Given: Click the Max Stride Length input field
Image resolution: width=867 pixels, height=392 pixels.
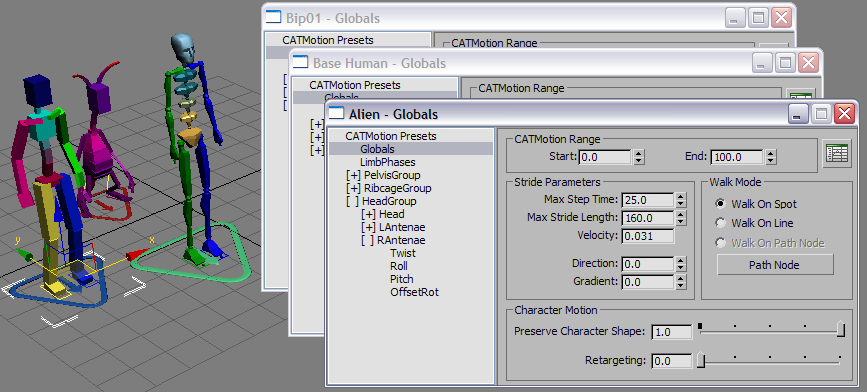Looking at the screenshot, I should 648,218.
